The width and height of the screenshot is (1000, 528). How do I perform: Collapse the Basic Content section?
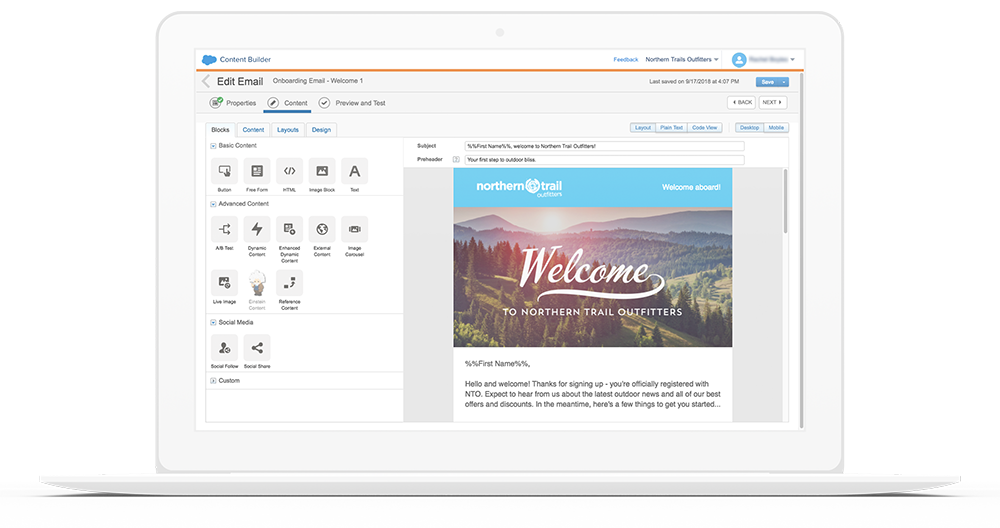coord(213,146)
